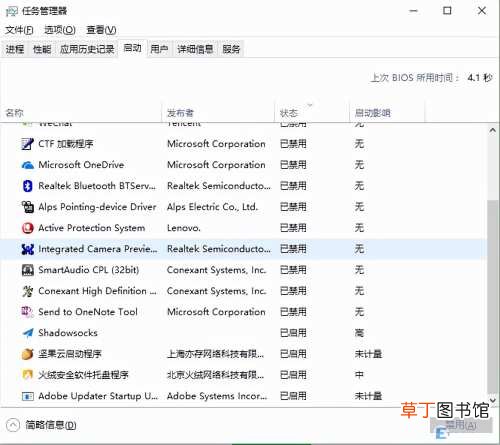
Task: Select the Alps Pointing-device Driver entry
Action: pos(97,207)
